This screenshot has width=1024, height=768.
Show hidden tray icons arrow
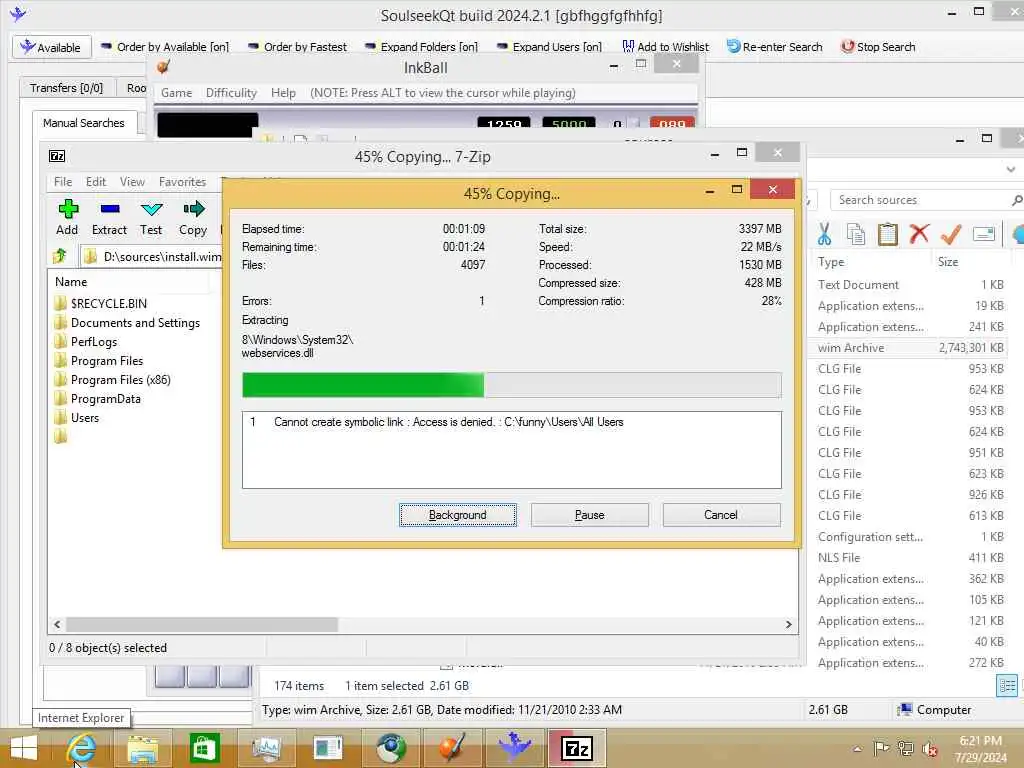point(857,749)
